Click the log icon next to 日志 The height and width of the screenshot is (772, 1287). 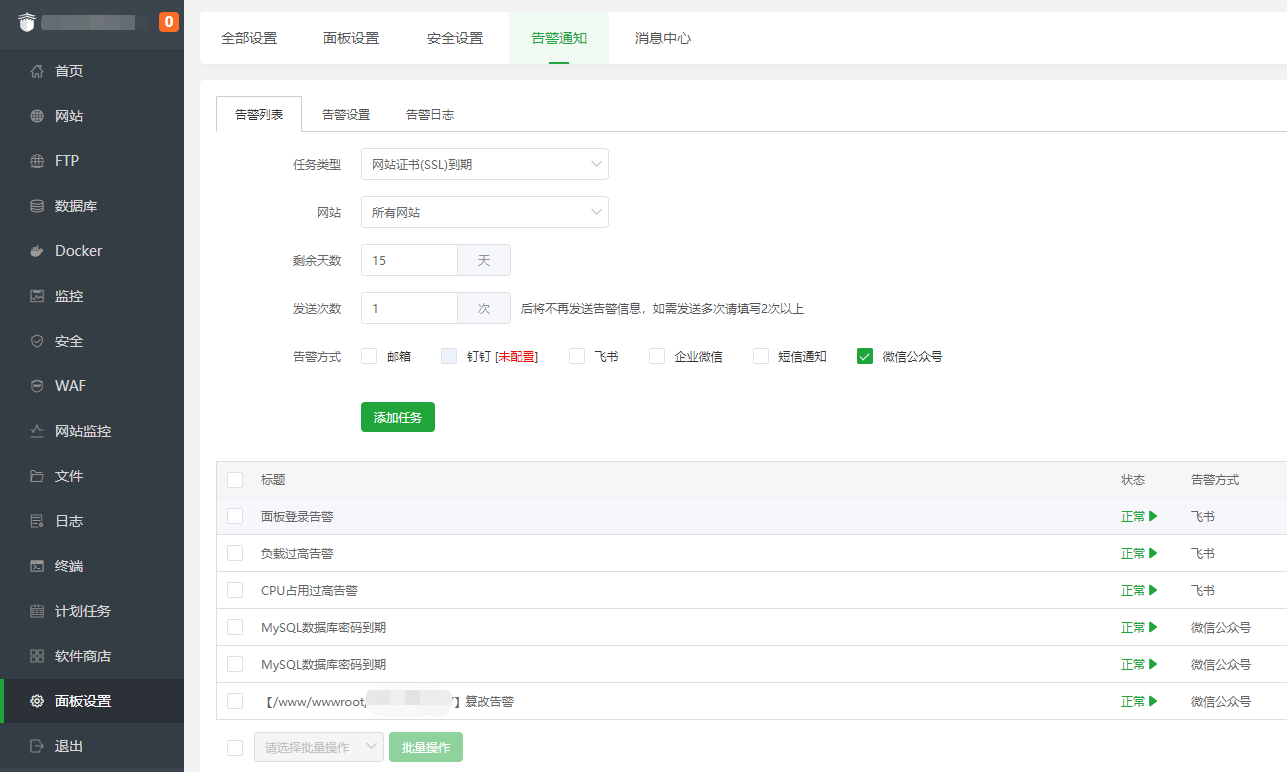click(x=37, y=521)
